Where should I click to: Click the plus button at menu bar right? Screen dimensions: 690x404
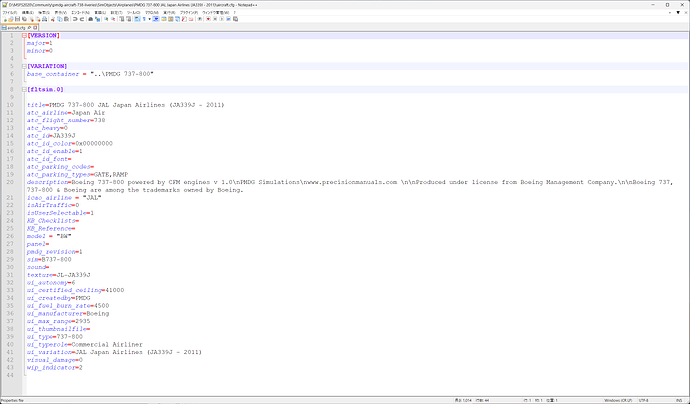point(669,12)
